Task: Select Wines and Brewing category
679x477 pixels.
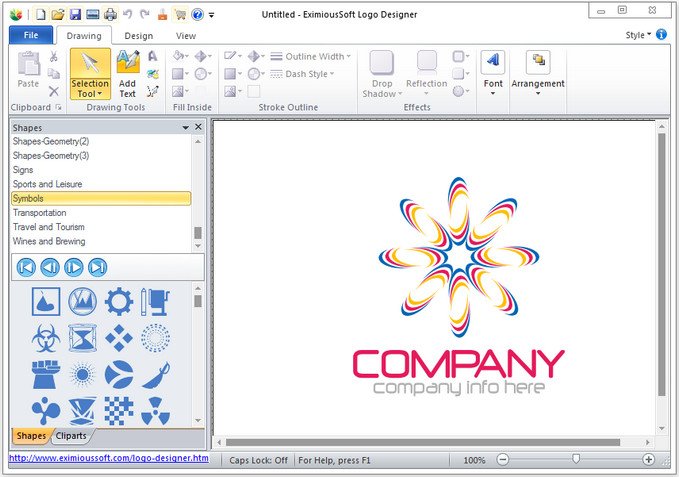Action: tap(101, 241)
